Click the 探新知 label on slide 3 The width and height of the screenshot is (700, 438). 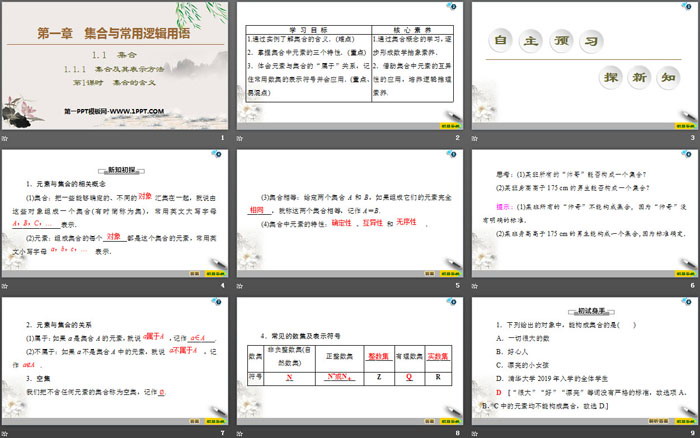click(x=628, y=78)
